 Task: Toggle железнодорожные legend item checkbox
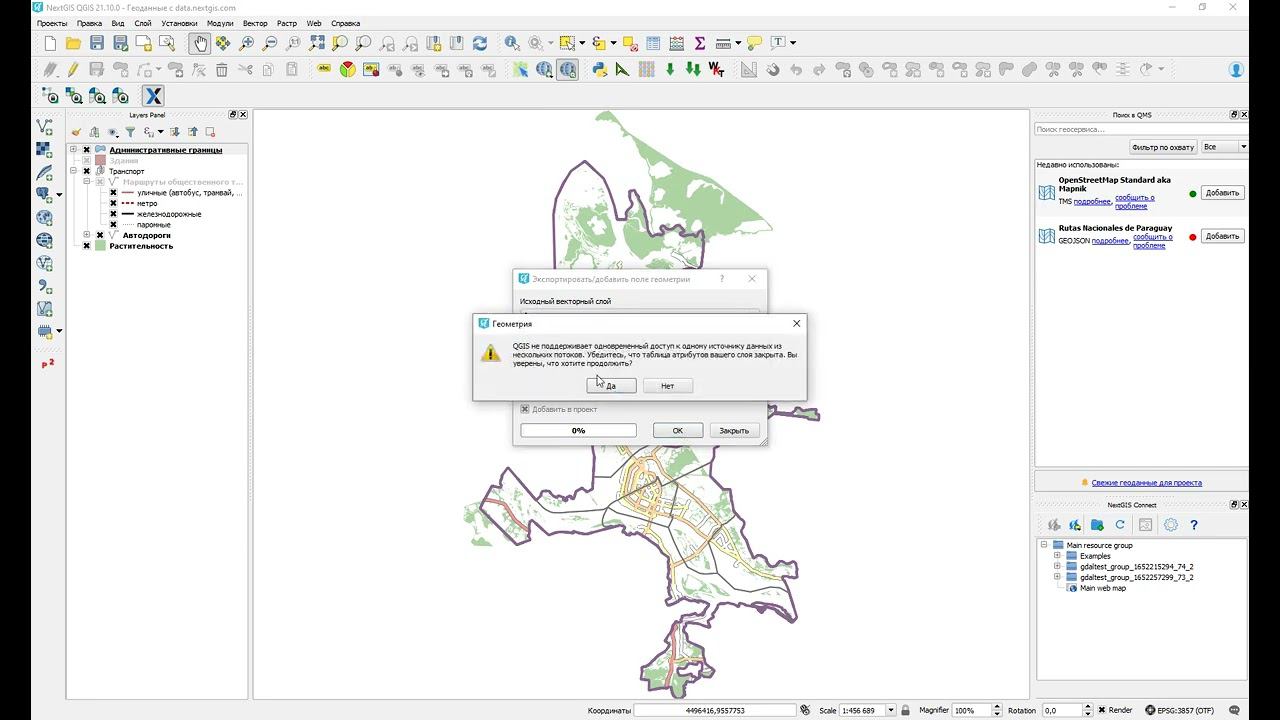tap(113, 214)
